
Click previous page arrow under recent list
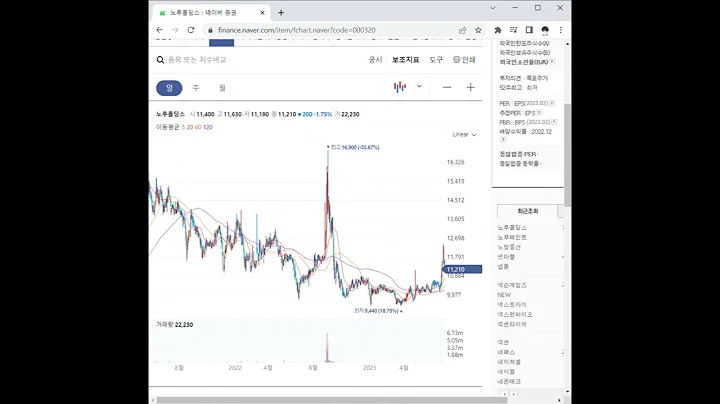coord(505,394)
